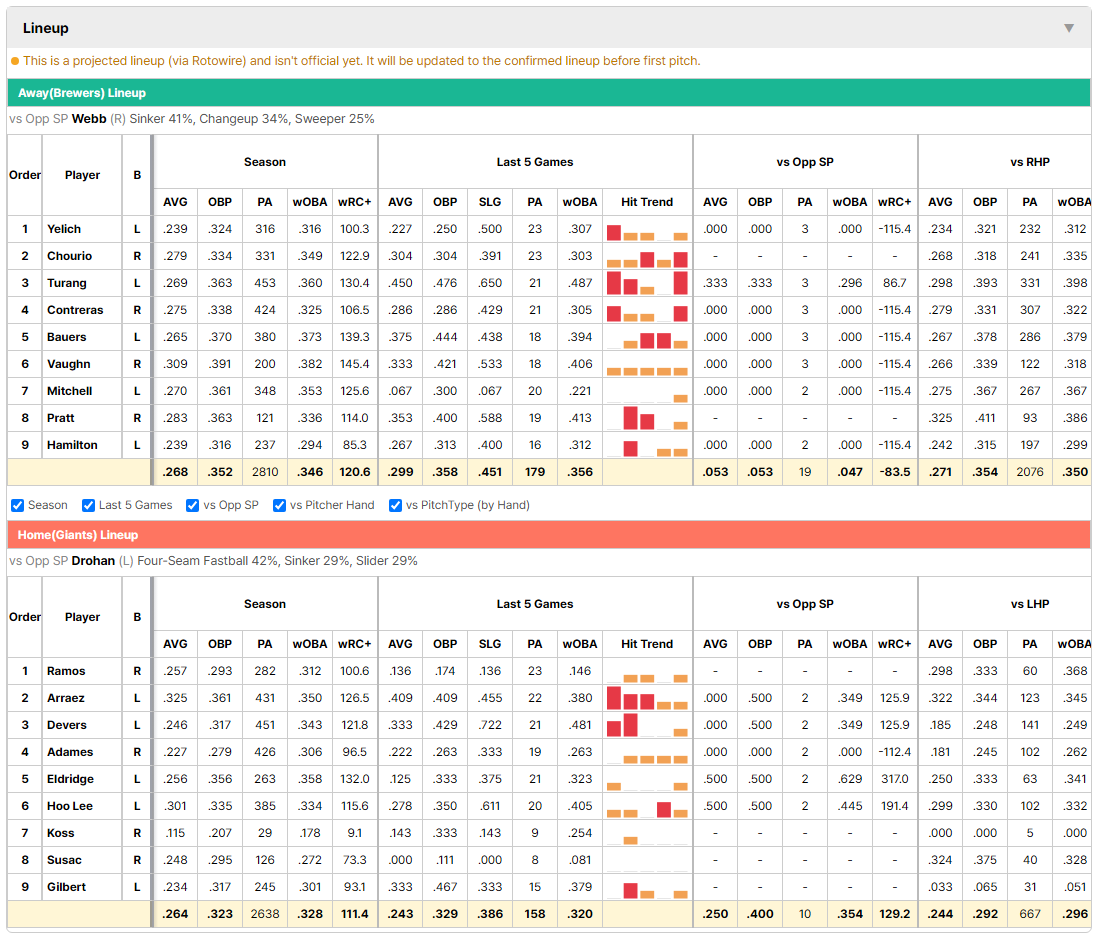1098x939 pixels.
Task: Select opposing pitcher Drohan name
Action: pos(93,561)
